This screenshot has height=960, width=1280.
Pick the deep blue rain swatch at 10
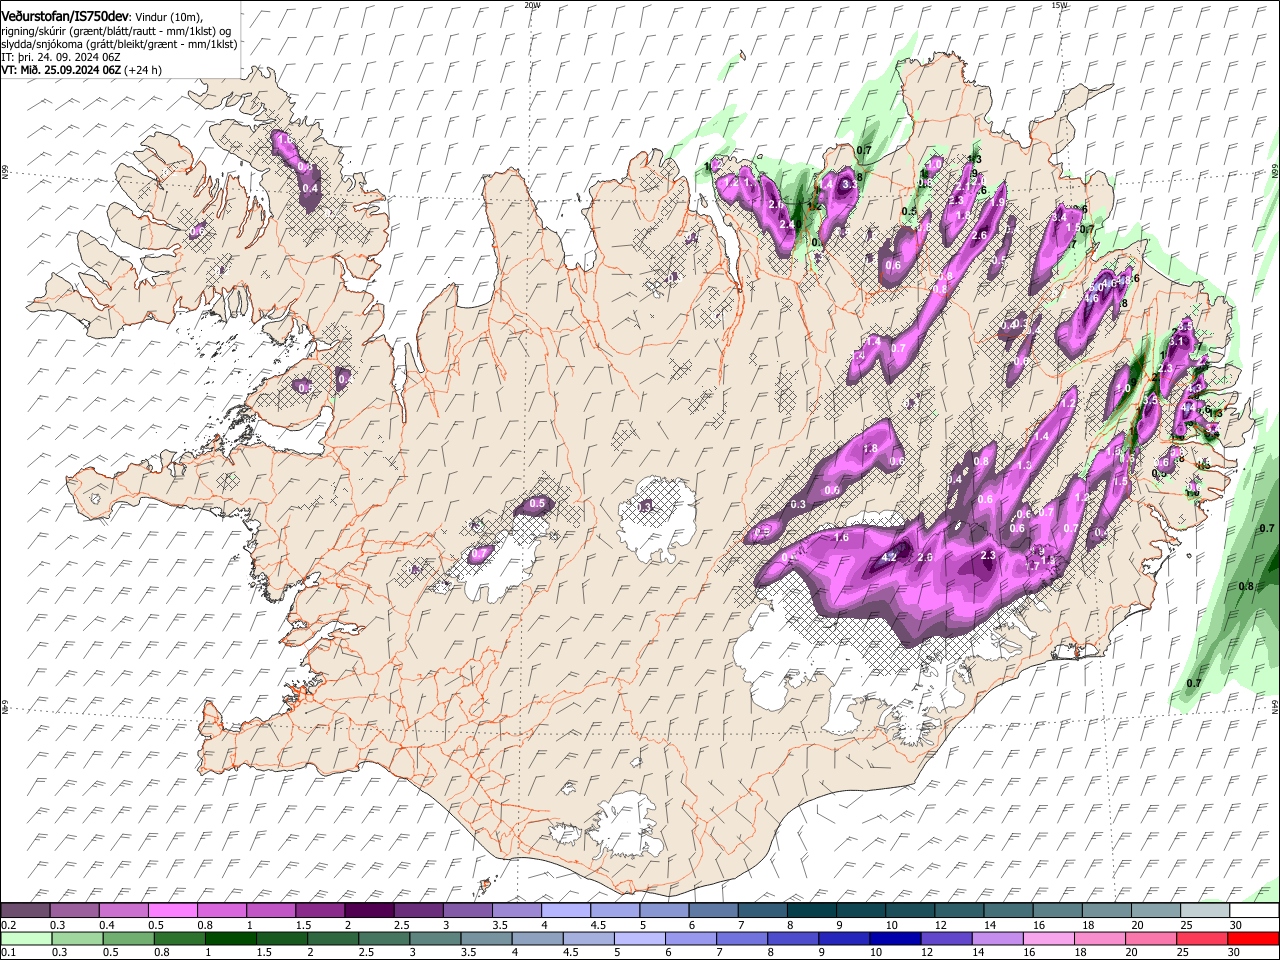894,938
